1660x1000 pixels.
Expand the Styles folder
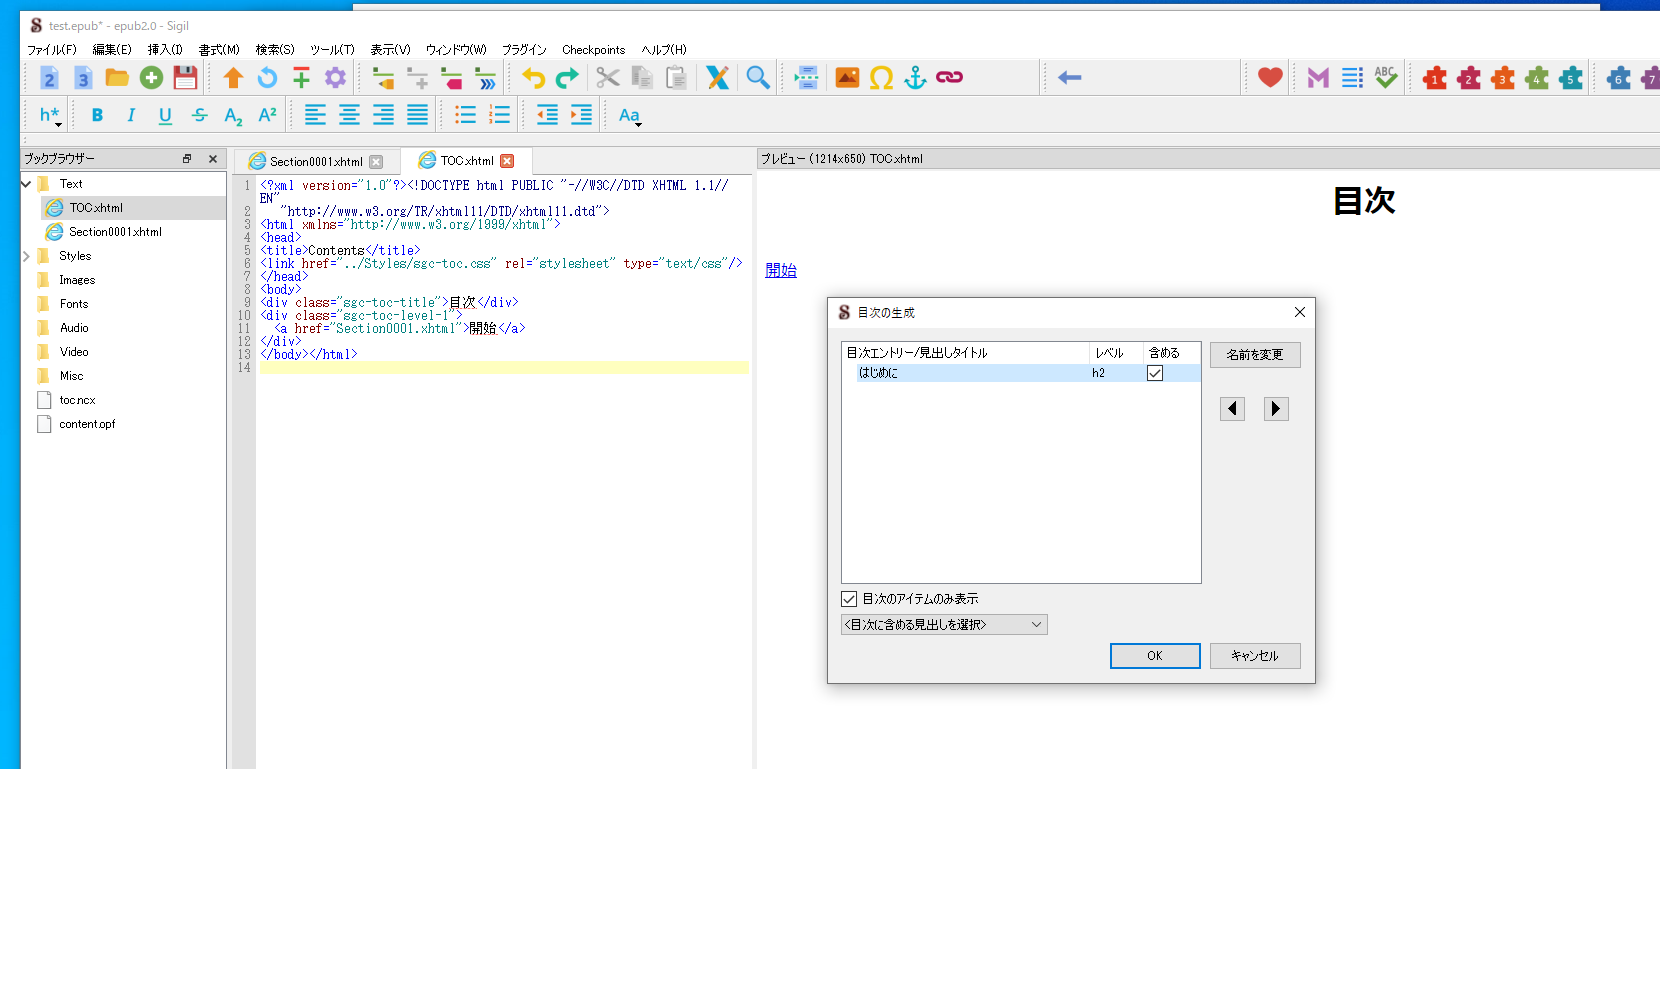point(27,256)
